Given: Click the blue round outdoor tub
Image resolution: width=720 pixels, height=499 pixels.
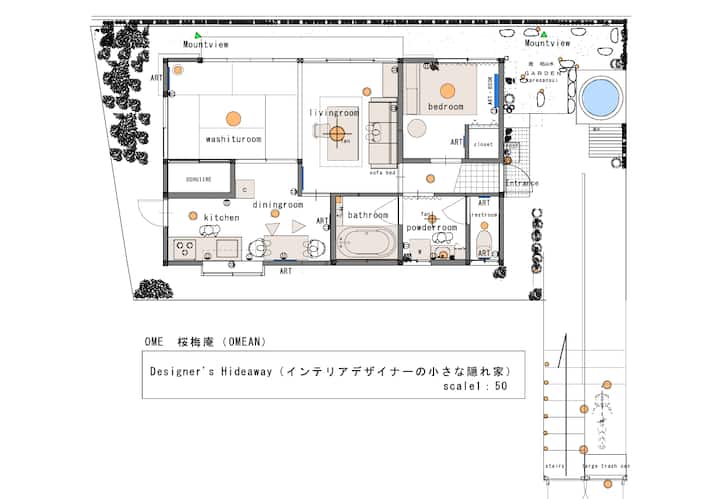Looking at the screenshot, I should click(x=600, y=97).
